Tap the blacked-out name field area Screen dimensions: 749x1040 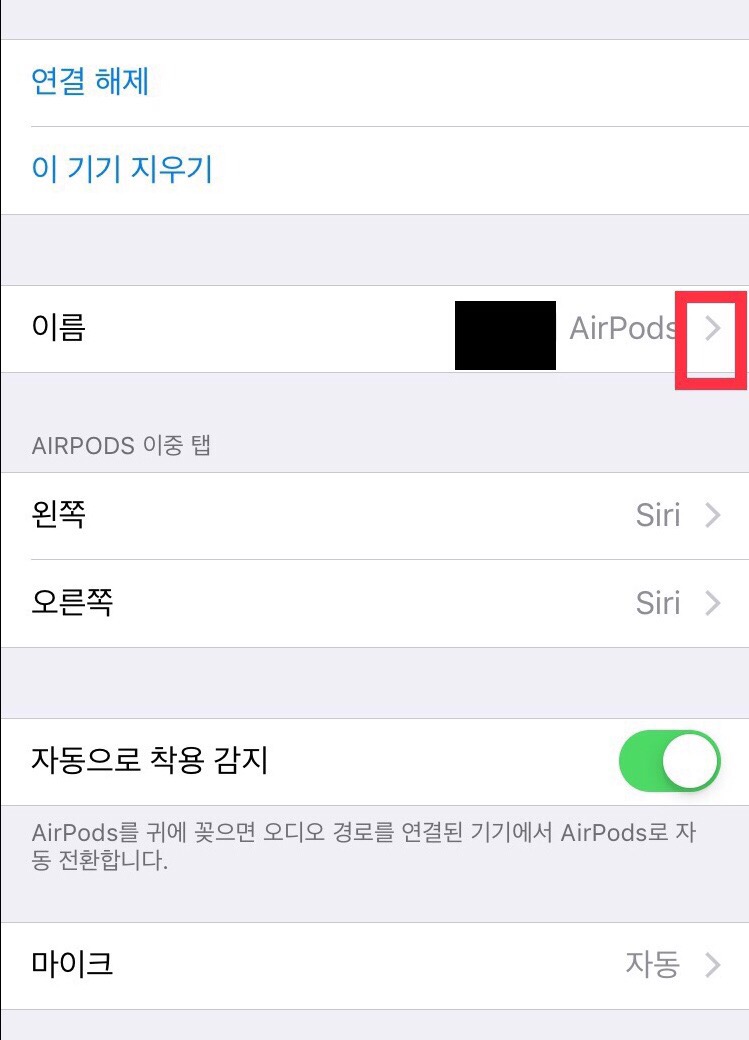[506, 335]
